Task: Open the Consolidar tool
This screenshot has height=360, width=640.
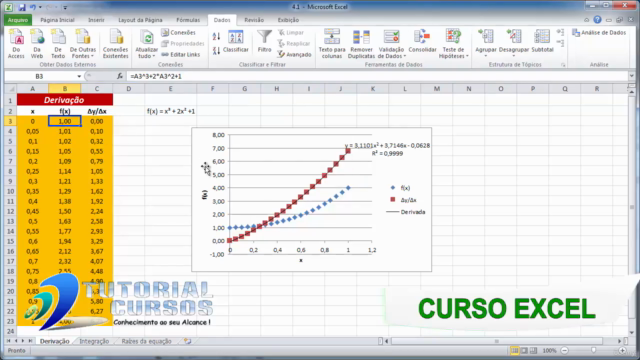Action: pos(422,41)
